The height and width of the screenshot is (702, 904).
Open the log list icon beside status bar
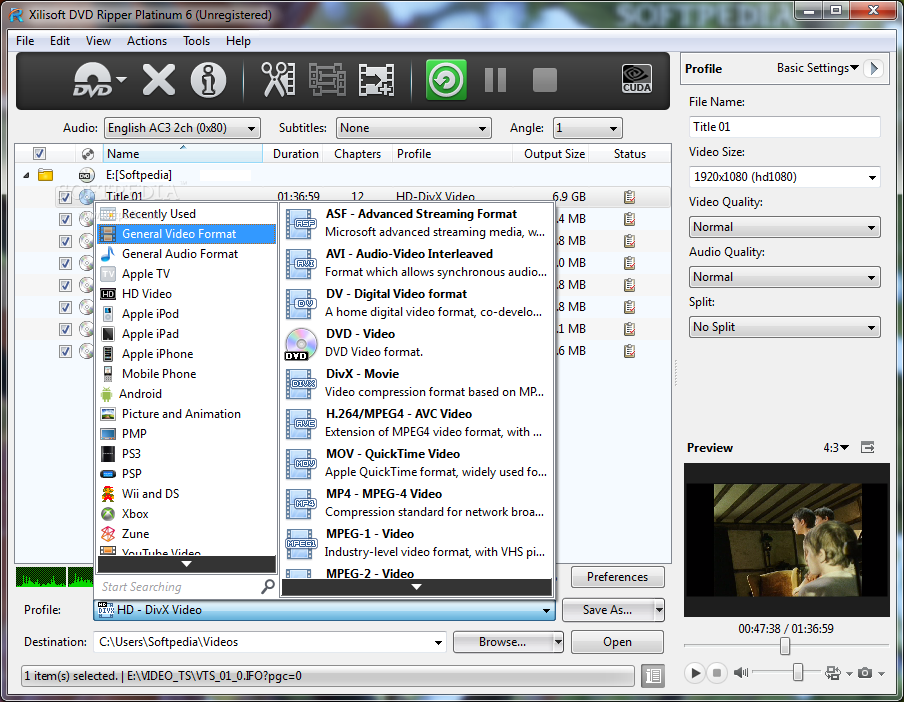(x=653, y=675)
